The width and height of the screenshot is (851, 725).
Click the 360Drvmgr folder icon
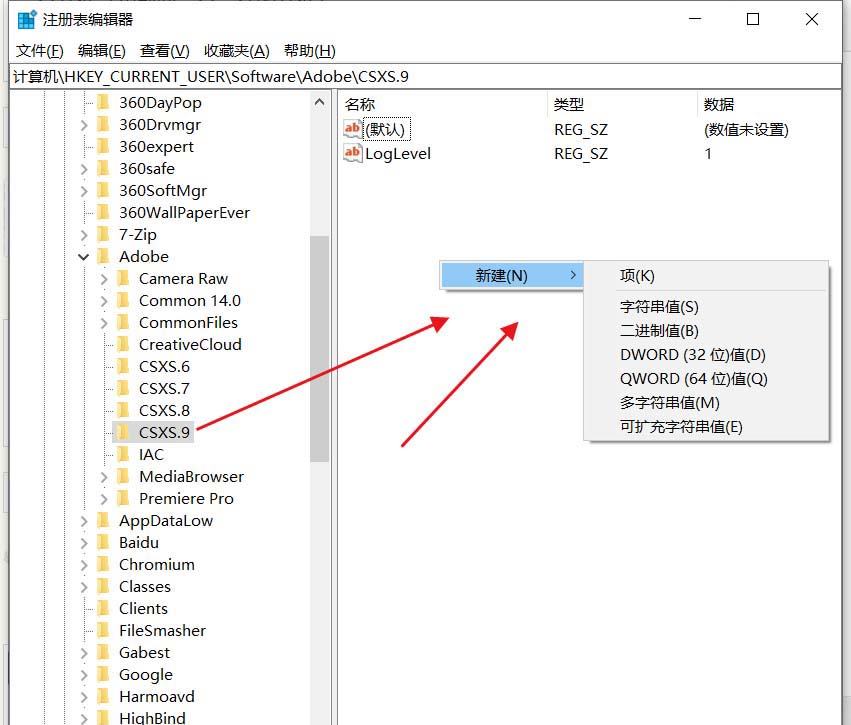click(x=103, y=124)
